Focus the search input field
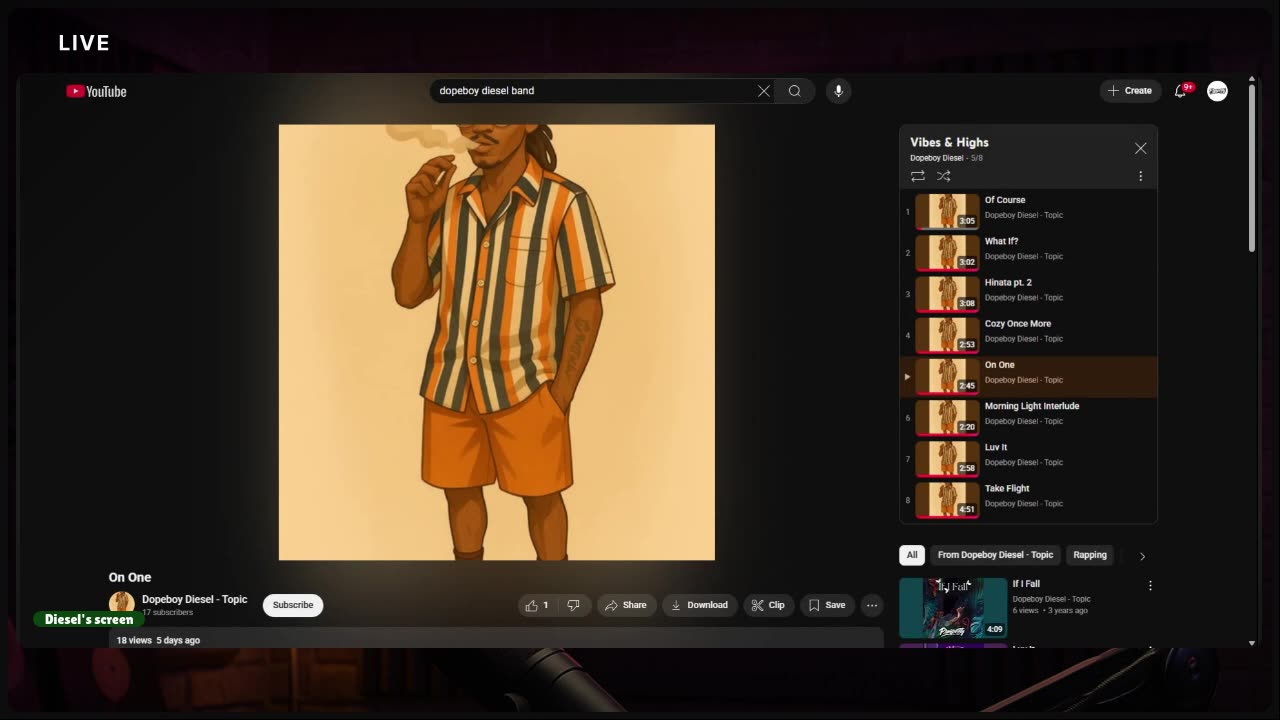 596,91
